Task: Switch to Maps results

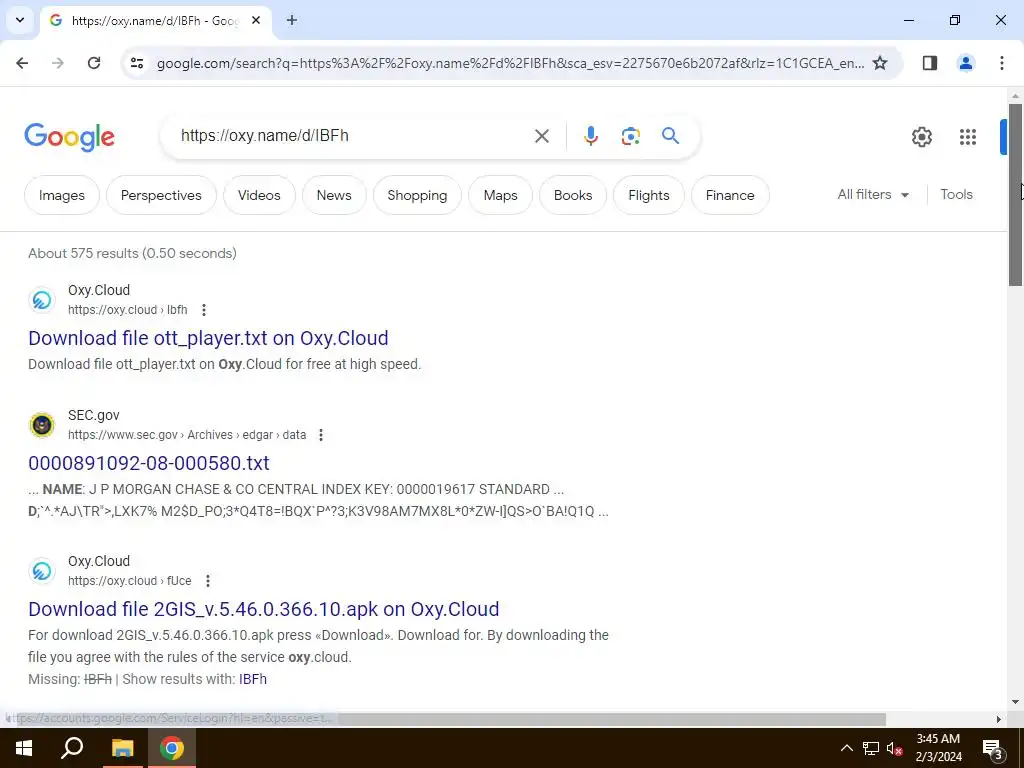Action: 500,195
